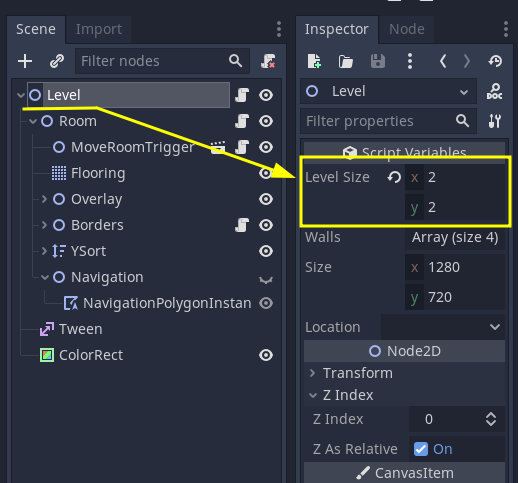The height and width of the screenshot is (483, 518).
Task: Click the Tween node icon
Action: 47,329
